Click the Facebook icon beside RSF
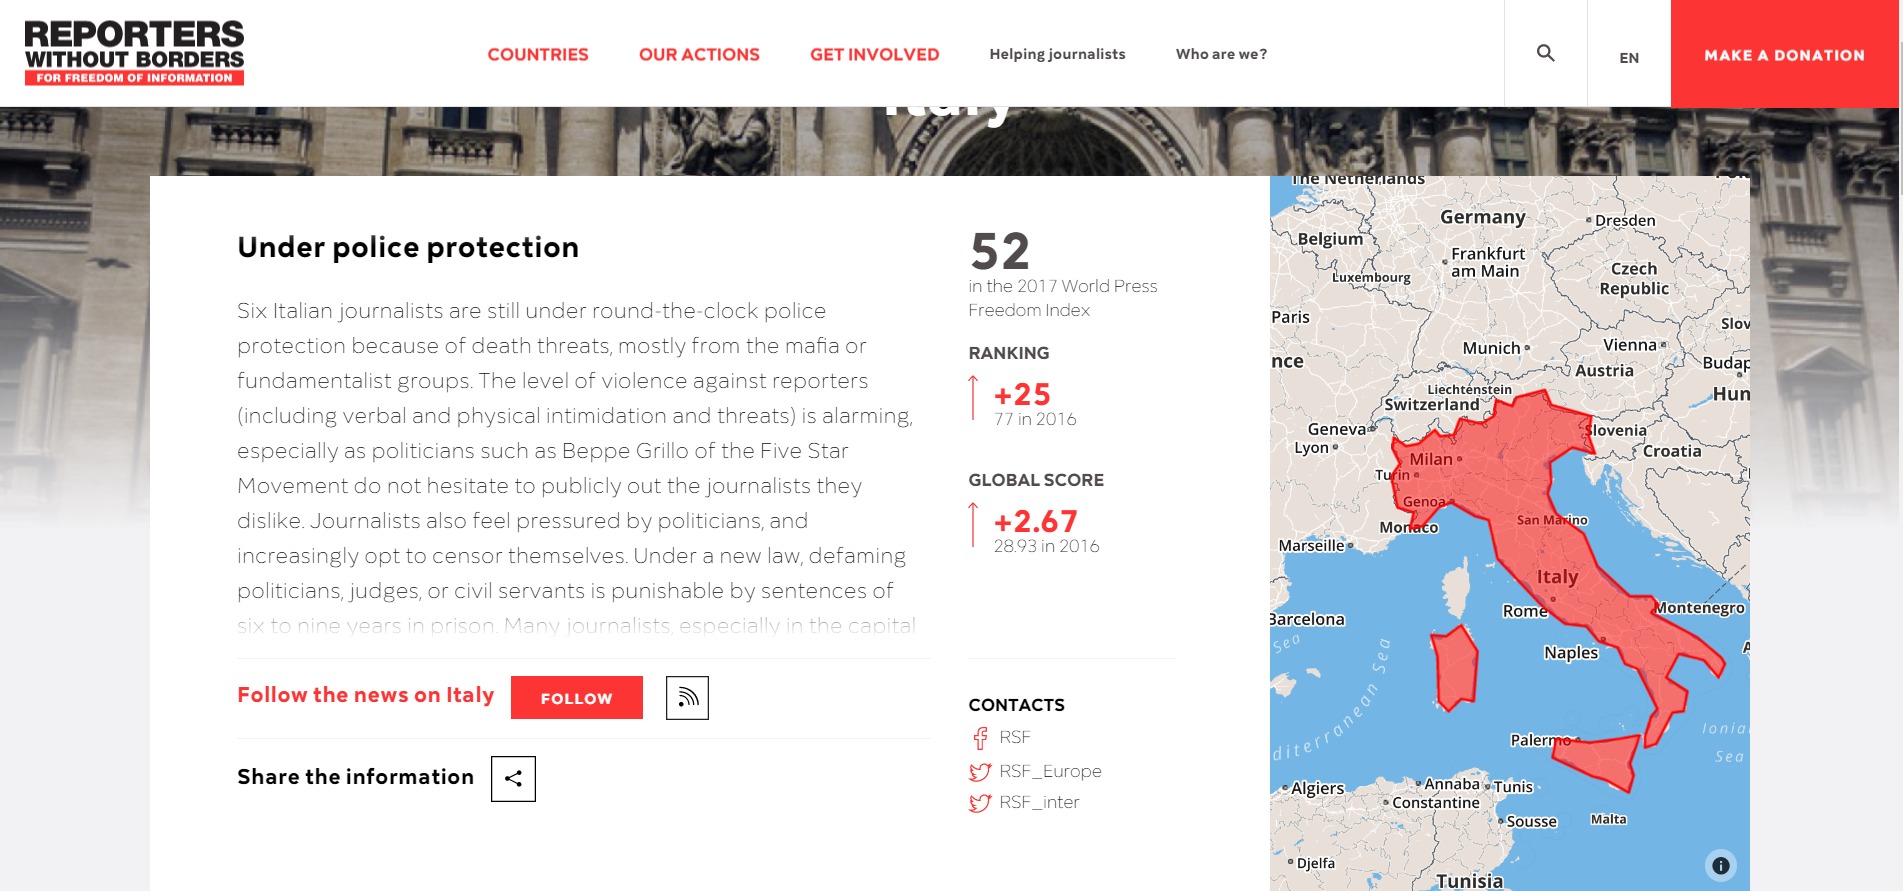Image resolution: width=1903 pixels, height=891 pixels. point(980,738)
